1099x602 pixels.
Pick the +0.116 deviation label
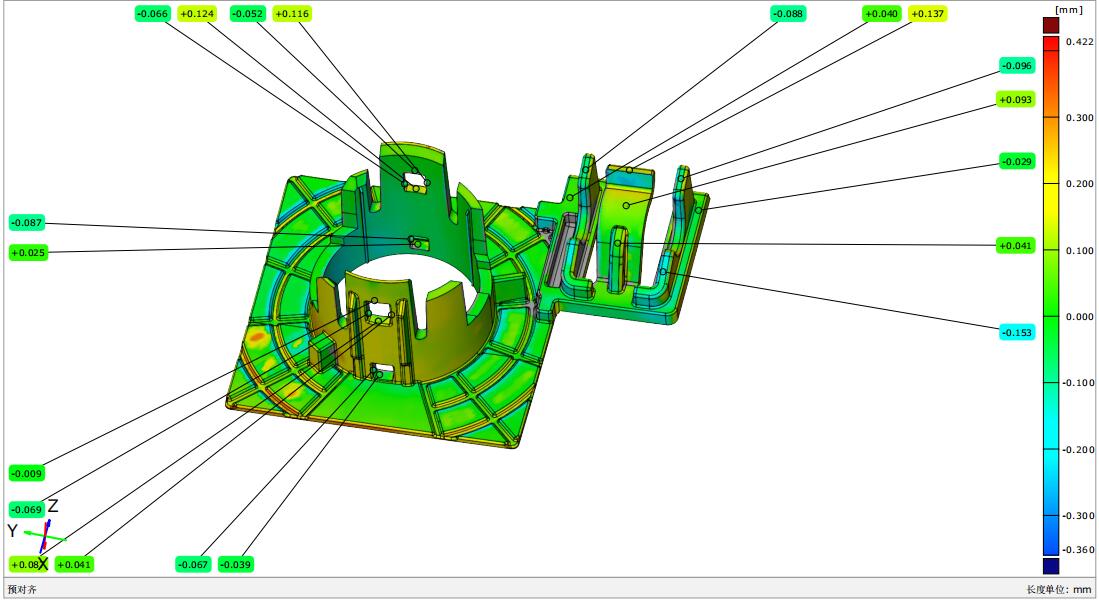(x=291, y=14)
